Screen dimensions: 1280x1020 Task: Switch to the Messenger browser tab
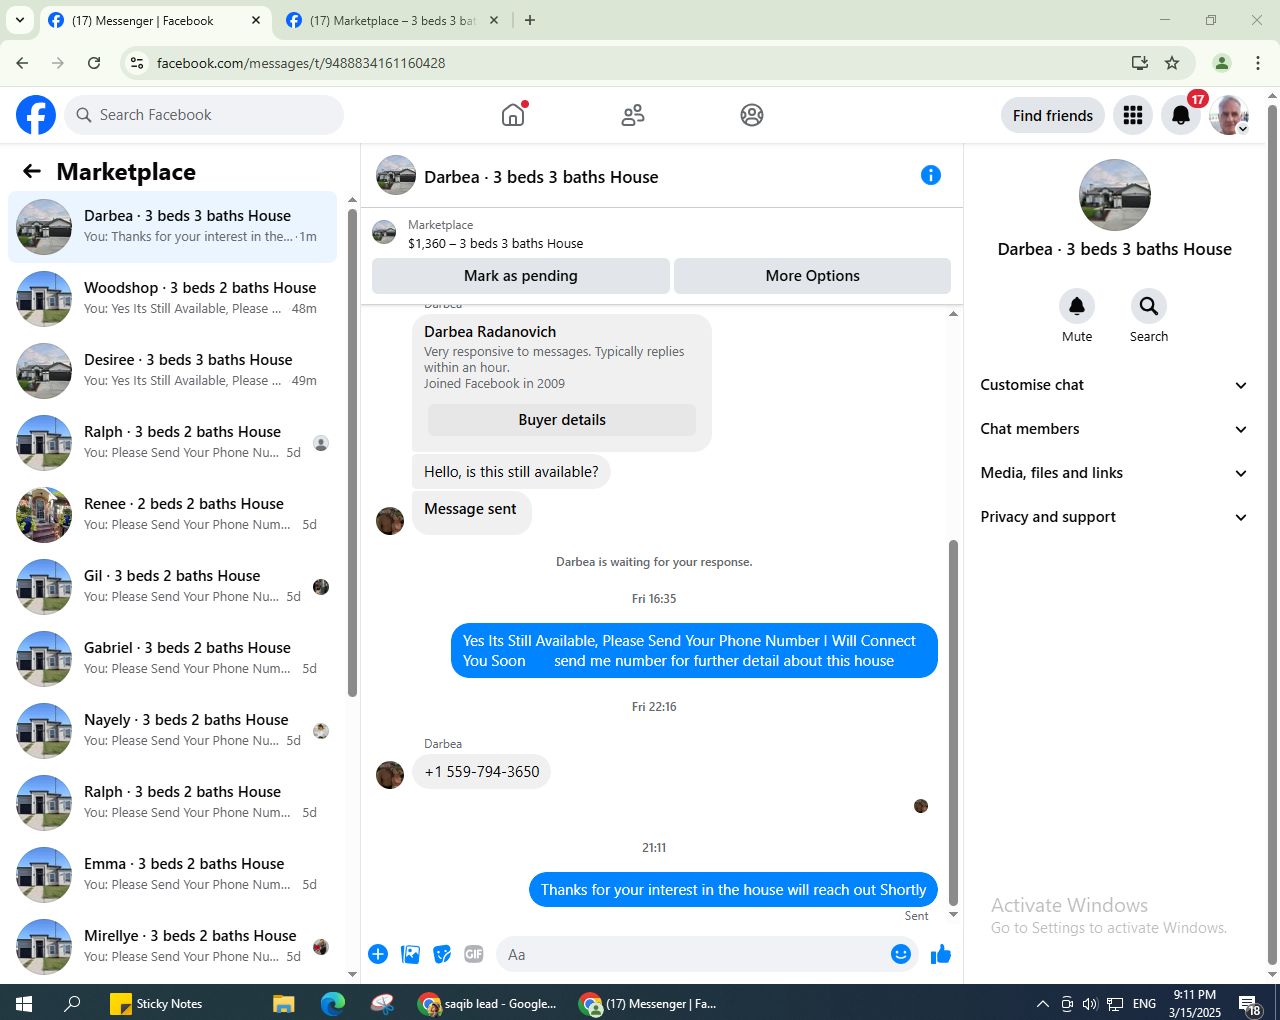pos(155,20)
